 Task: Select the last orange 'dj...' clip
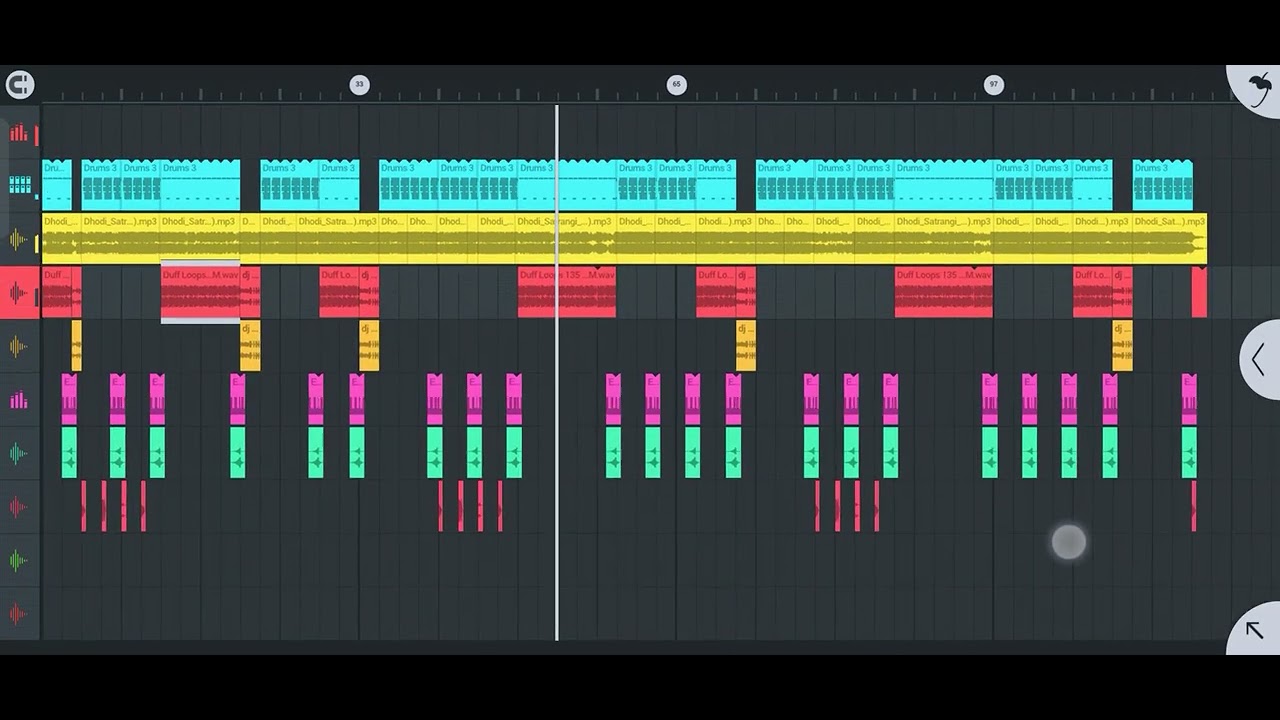pyautogui.click(x=1123, y=346)
